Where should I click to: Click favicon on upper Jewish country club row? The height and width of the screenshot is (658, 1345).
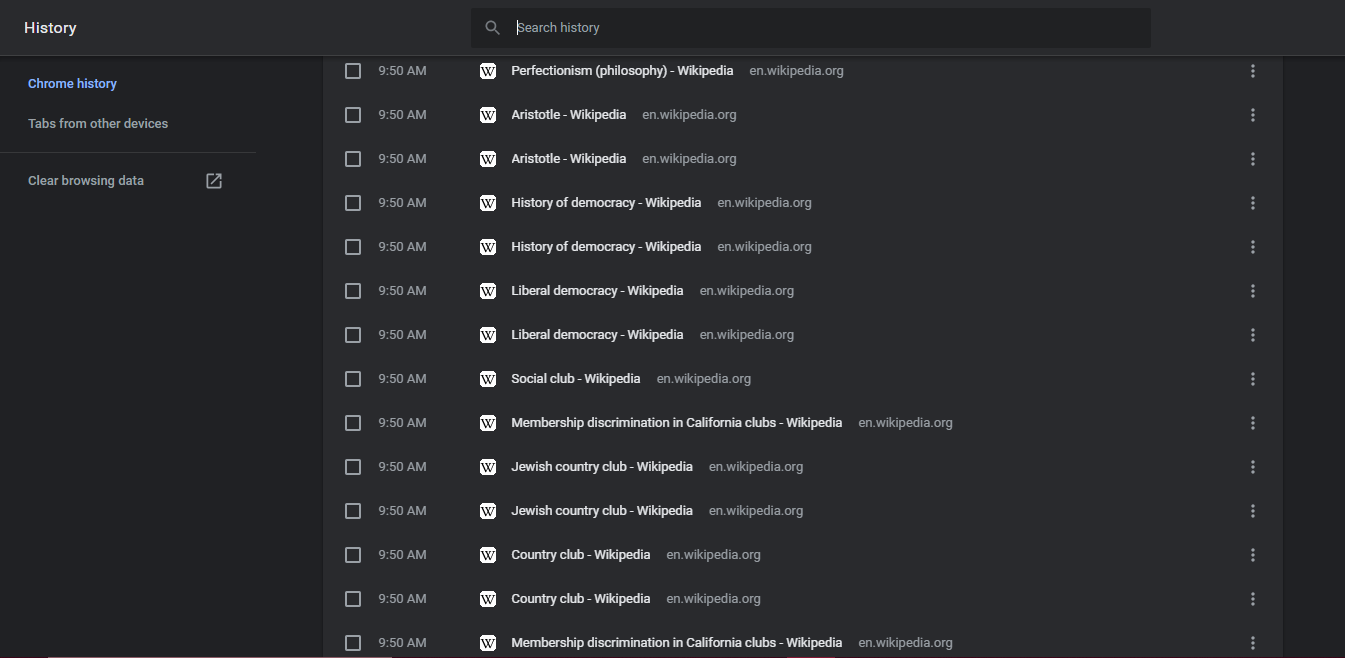[488, 467]
